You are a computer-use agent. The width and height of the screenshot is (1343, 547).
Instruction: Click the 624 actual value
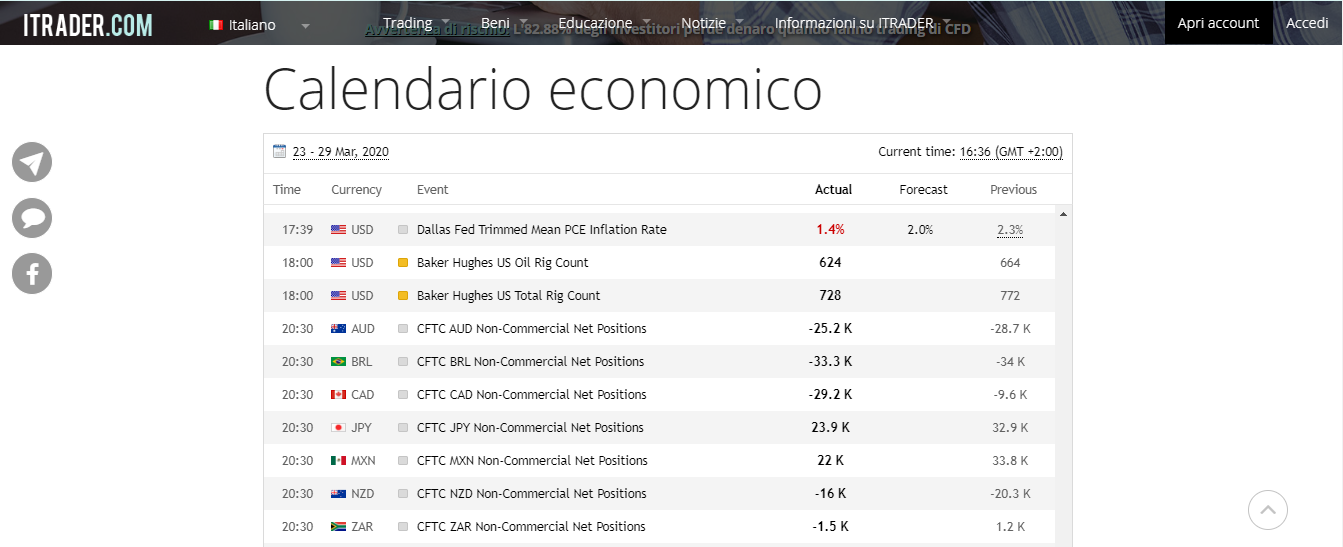(830, 263)
